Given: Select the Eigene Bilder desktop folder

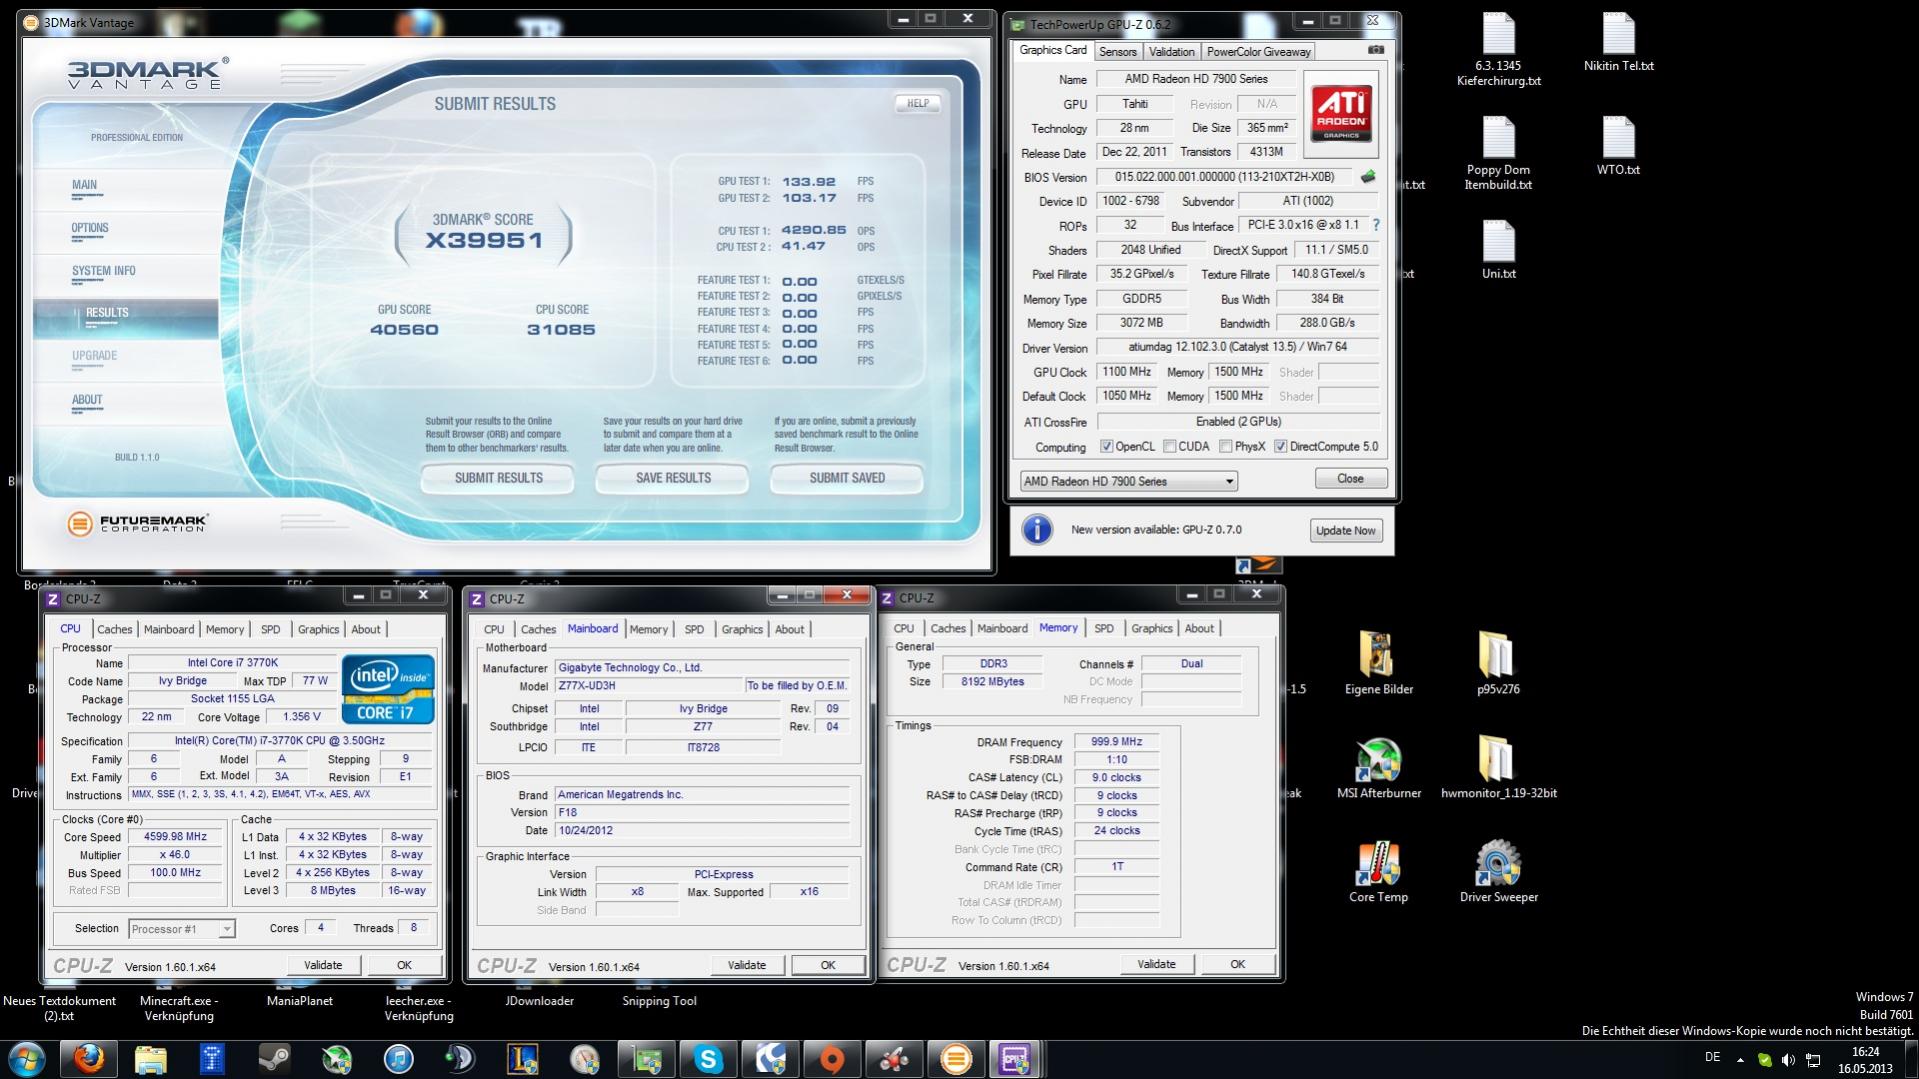Looking at the screenshot, I should point(1378,663).
